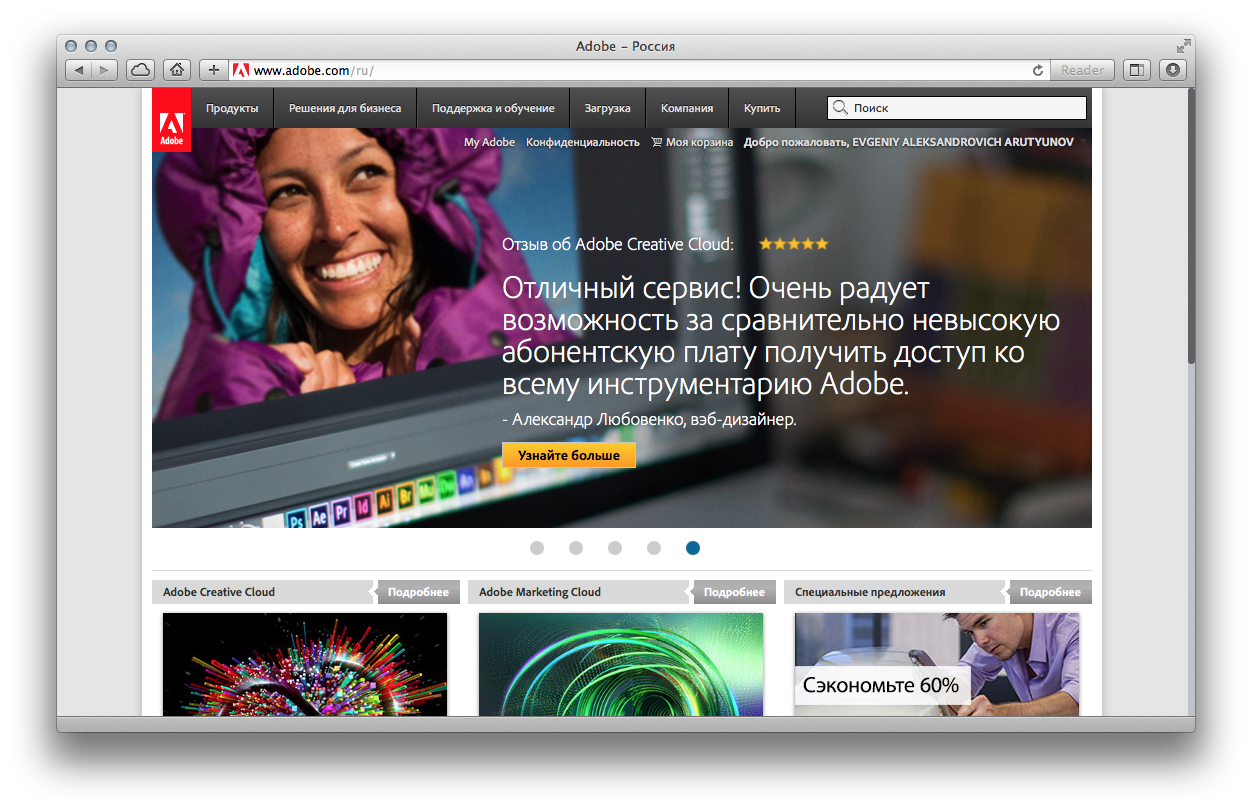
Task: Open the Купить menu item
Action: click(762, 108)
